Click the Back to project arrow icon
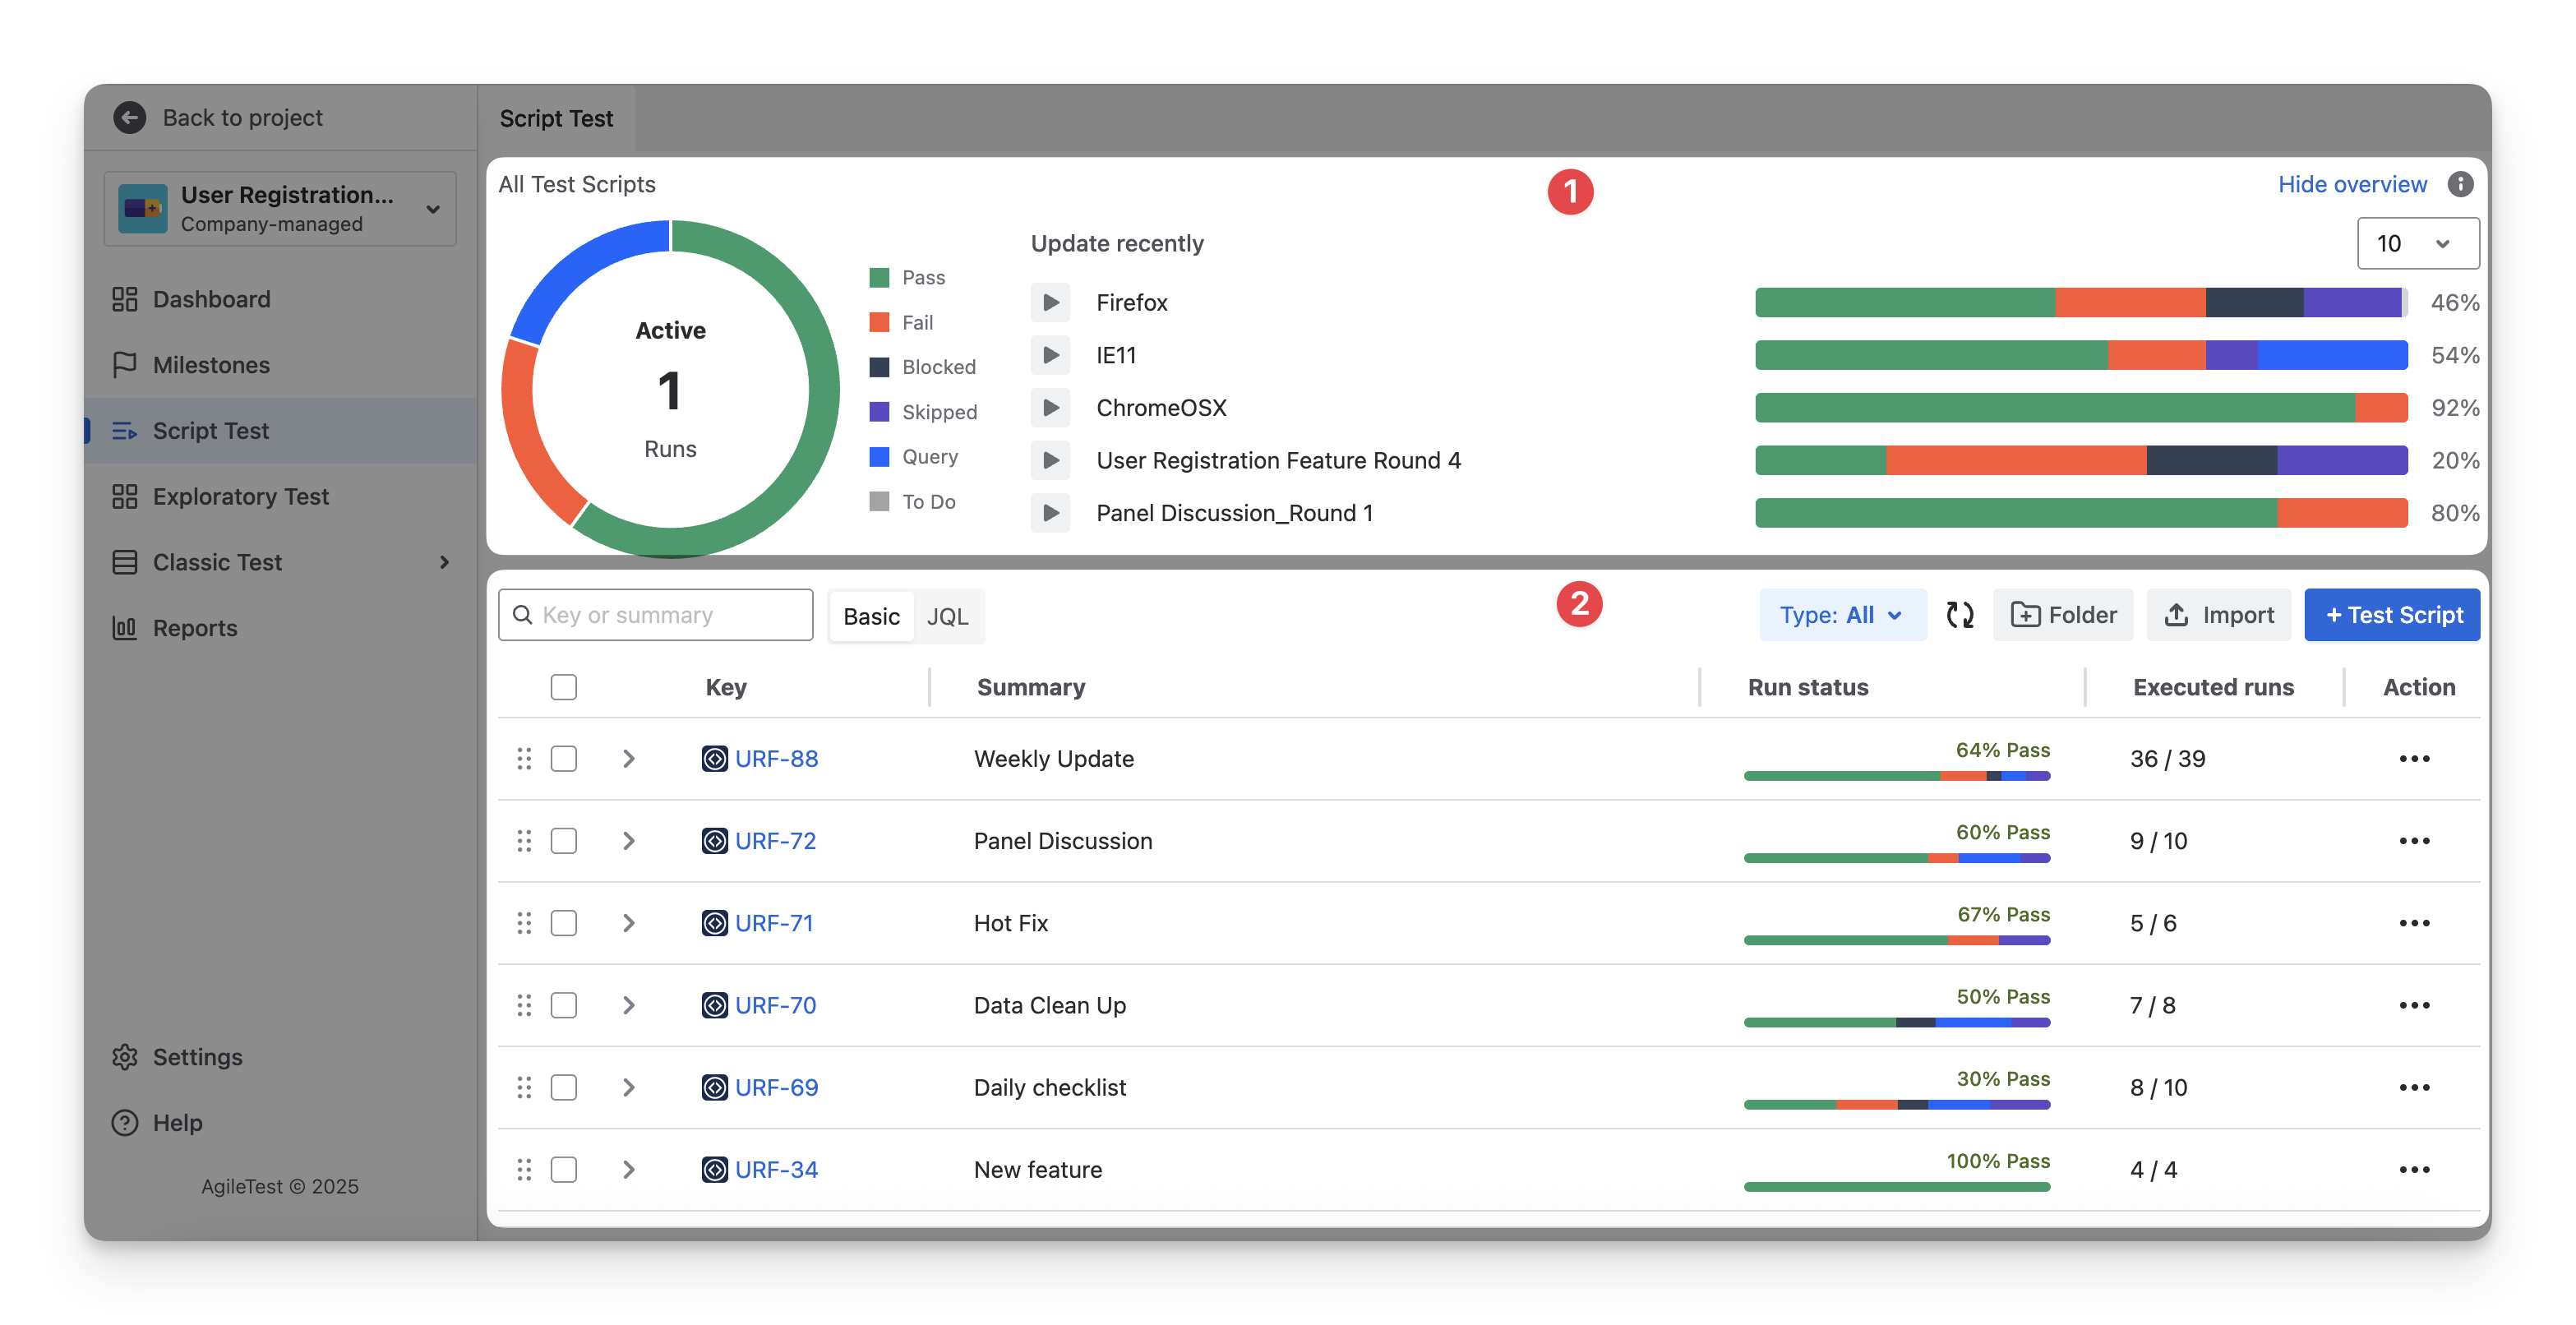Viewport: 2576px width, 1325px height. pos(129,118)
